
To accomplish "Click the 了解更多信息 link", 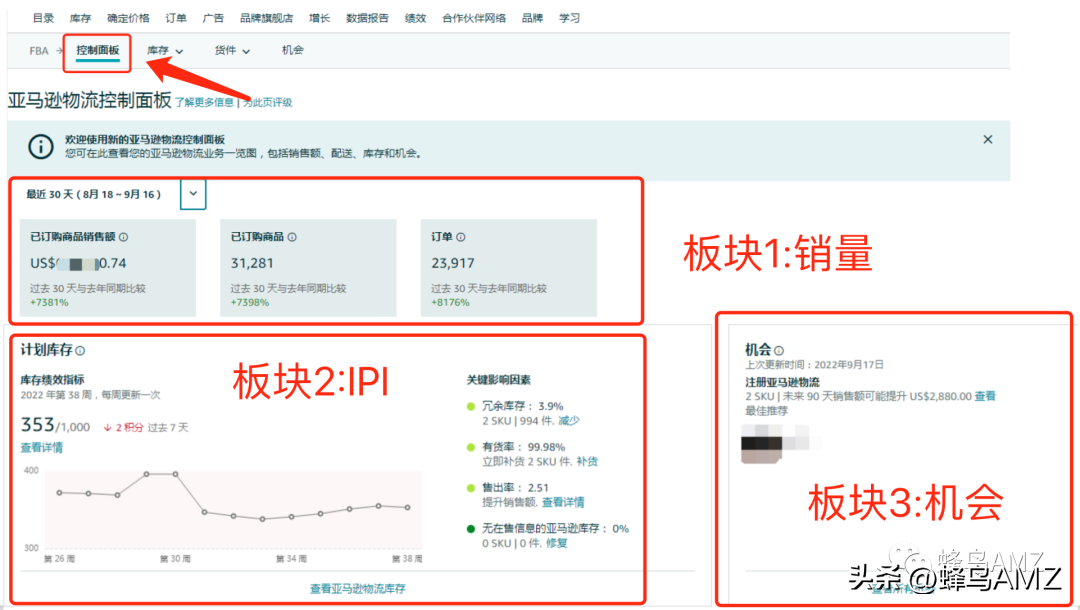I will pos(205,103).
